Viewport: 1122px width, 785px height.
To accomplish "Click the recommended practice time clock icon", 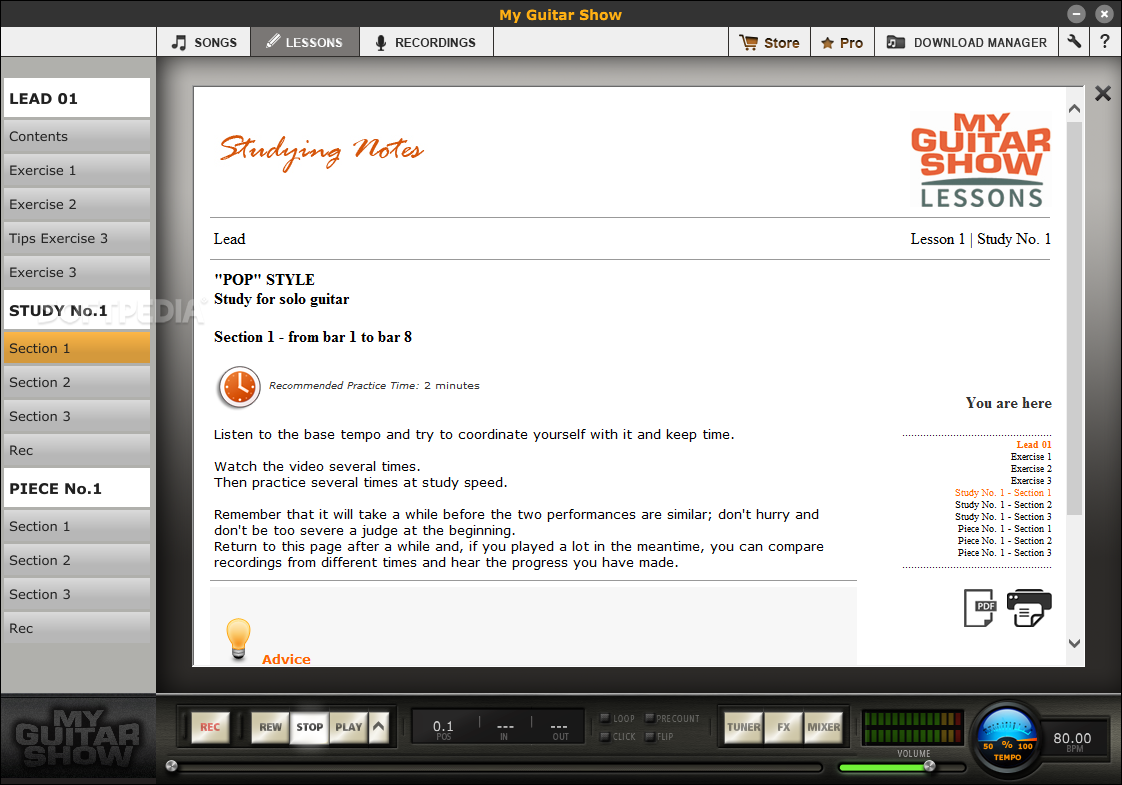I will tap(239, 387).
